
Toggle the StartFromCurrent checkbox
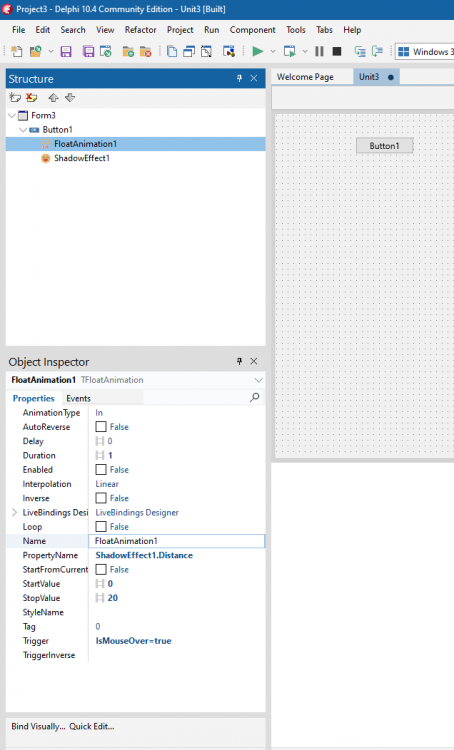click(x=101, y=569)
